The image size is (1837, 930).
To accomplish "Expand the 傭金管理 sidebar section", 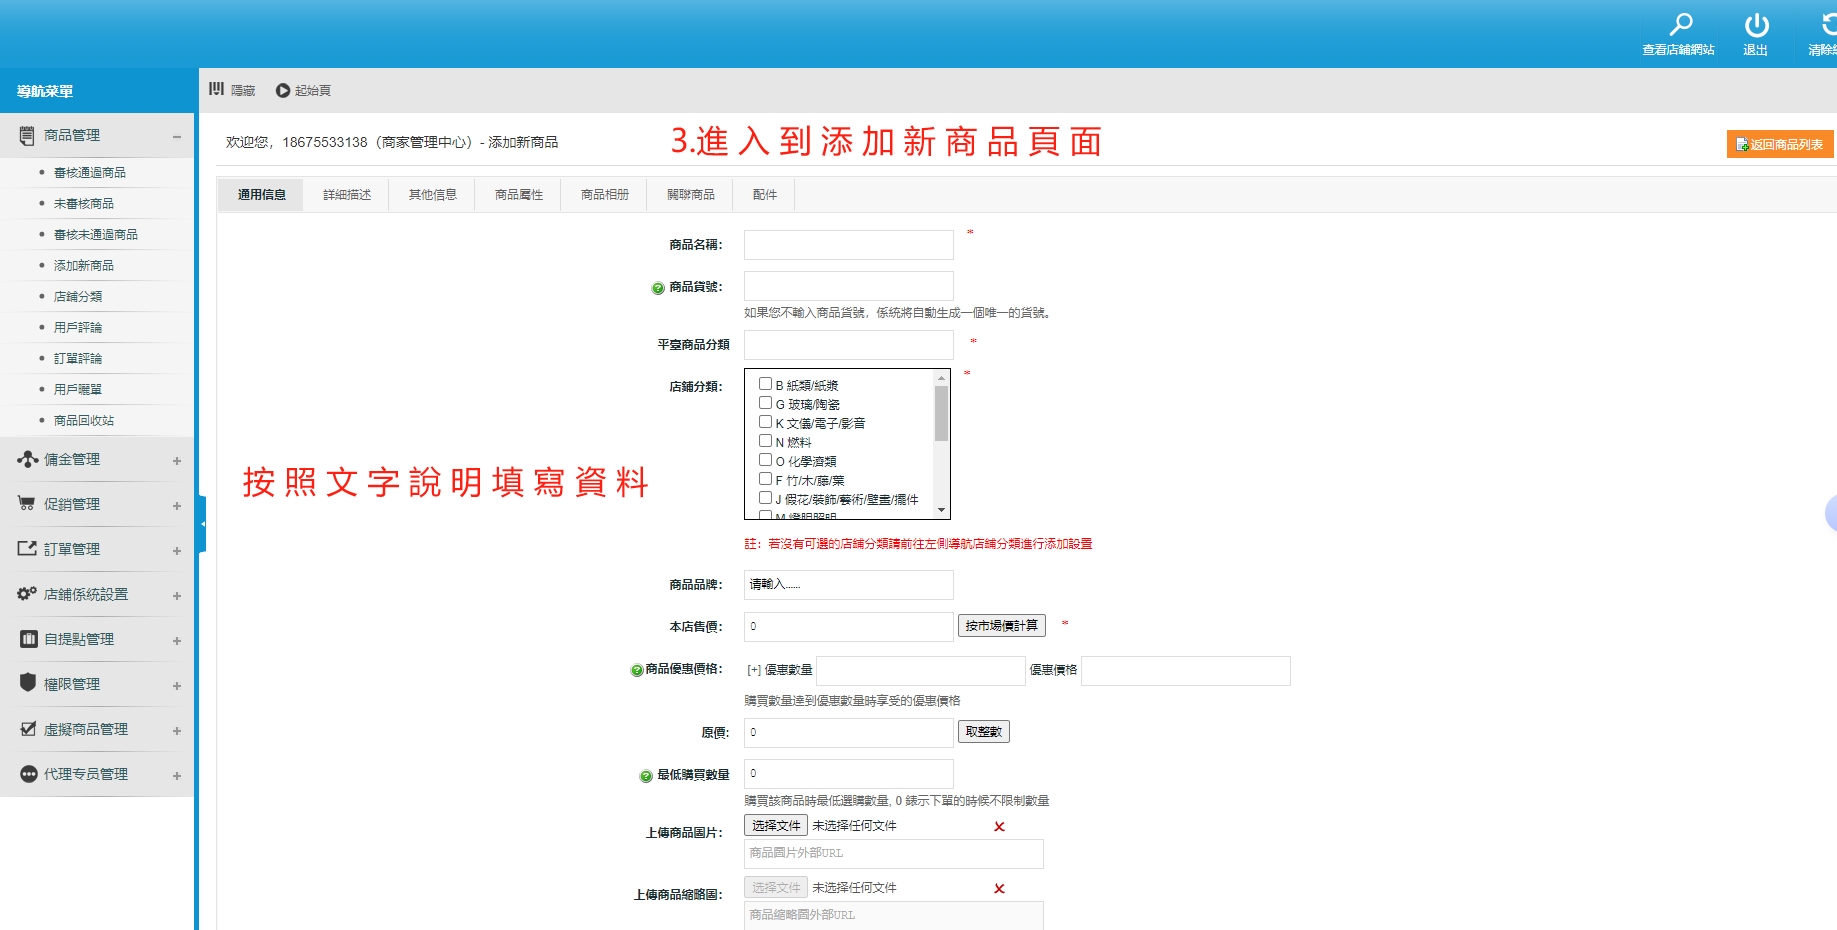I will coord(176,461).
